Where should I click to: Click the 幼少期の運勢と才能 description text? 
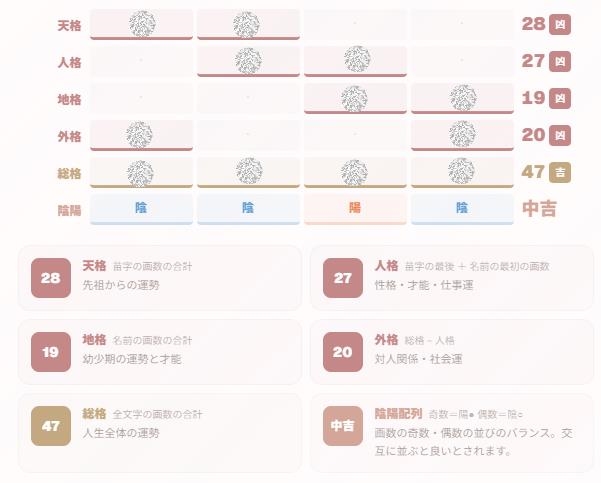pos(132,359)
